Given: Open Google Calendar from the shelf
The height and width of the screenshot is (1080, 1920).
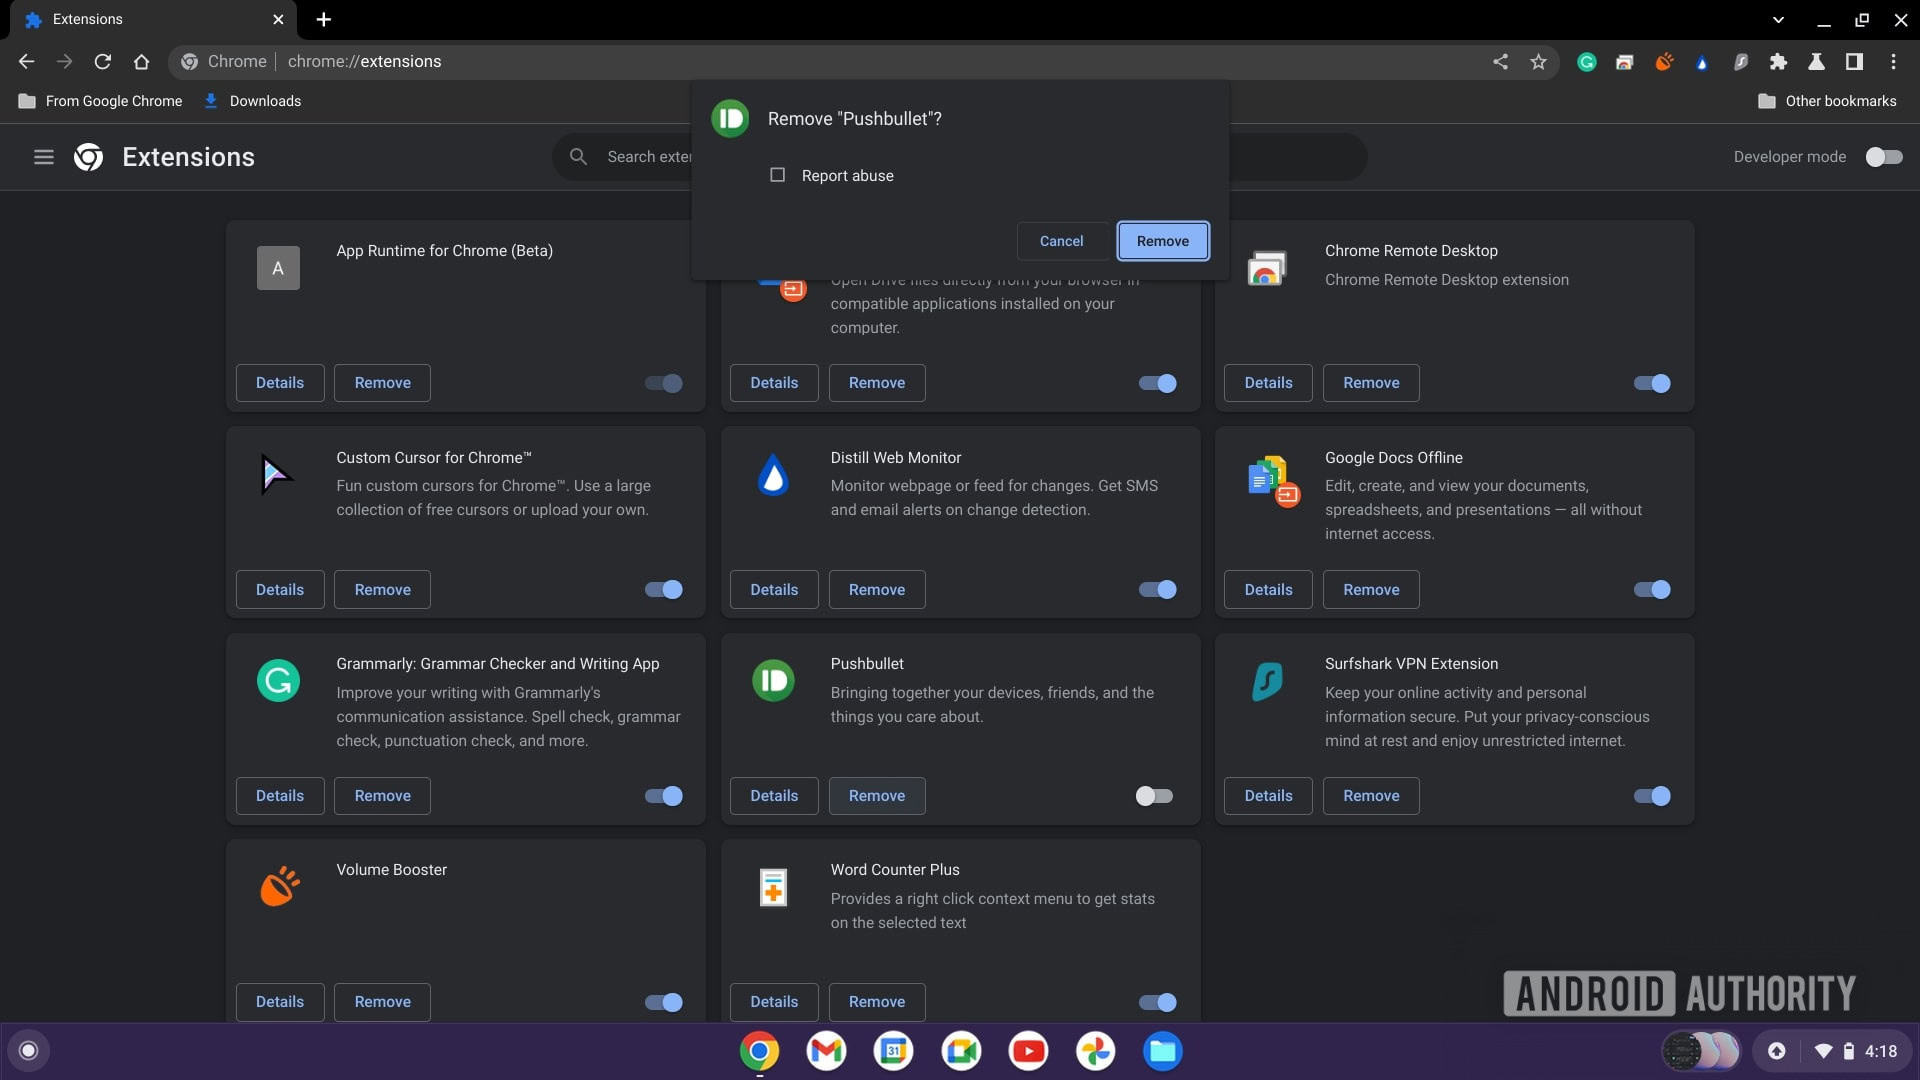Looking at the screenshot, I should pyautogui.click(x=893, y=1051).
